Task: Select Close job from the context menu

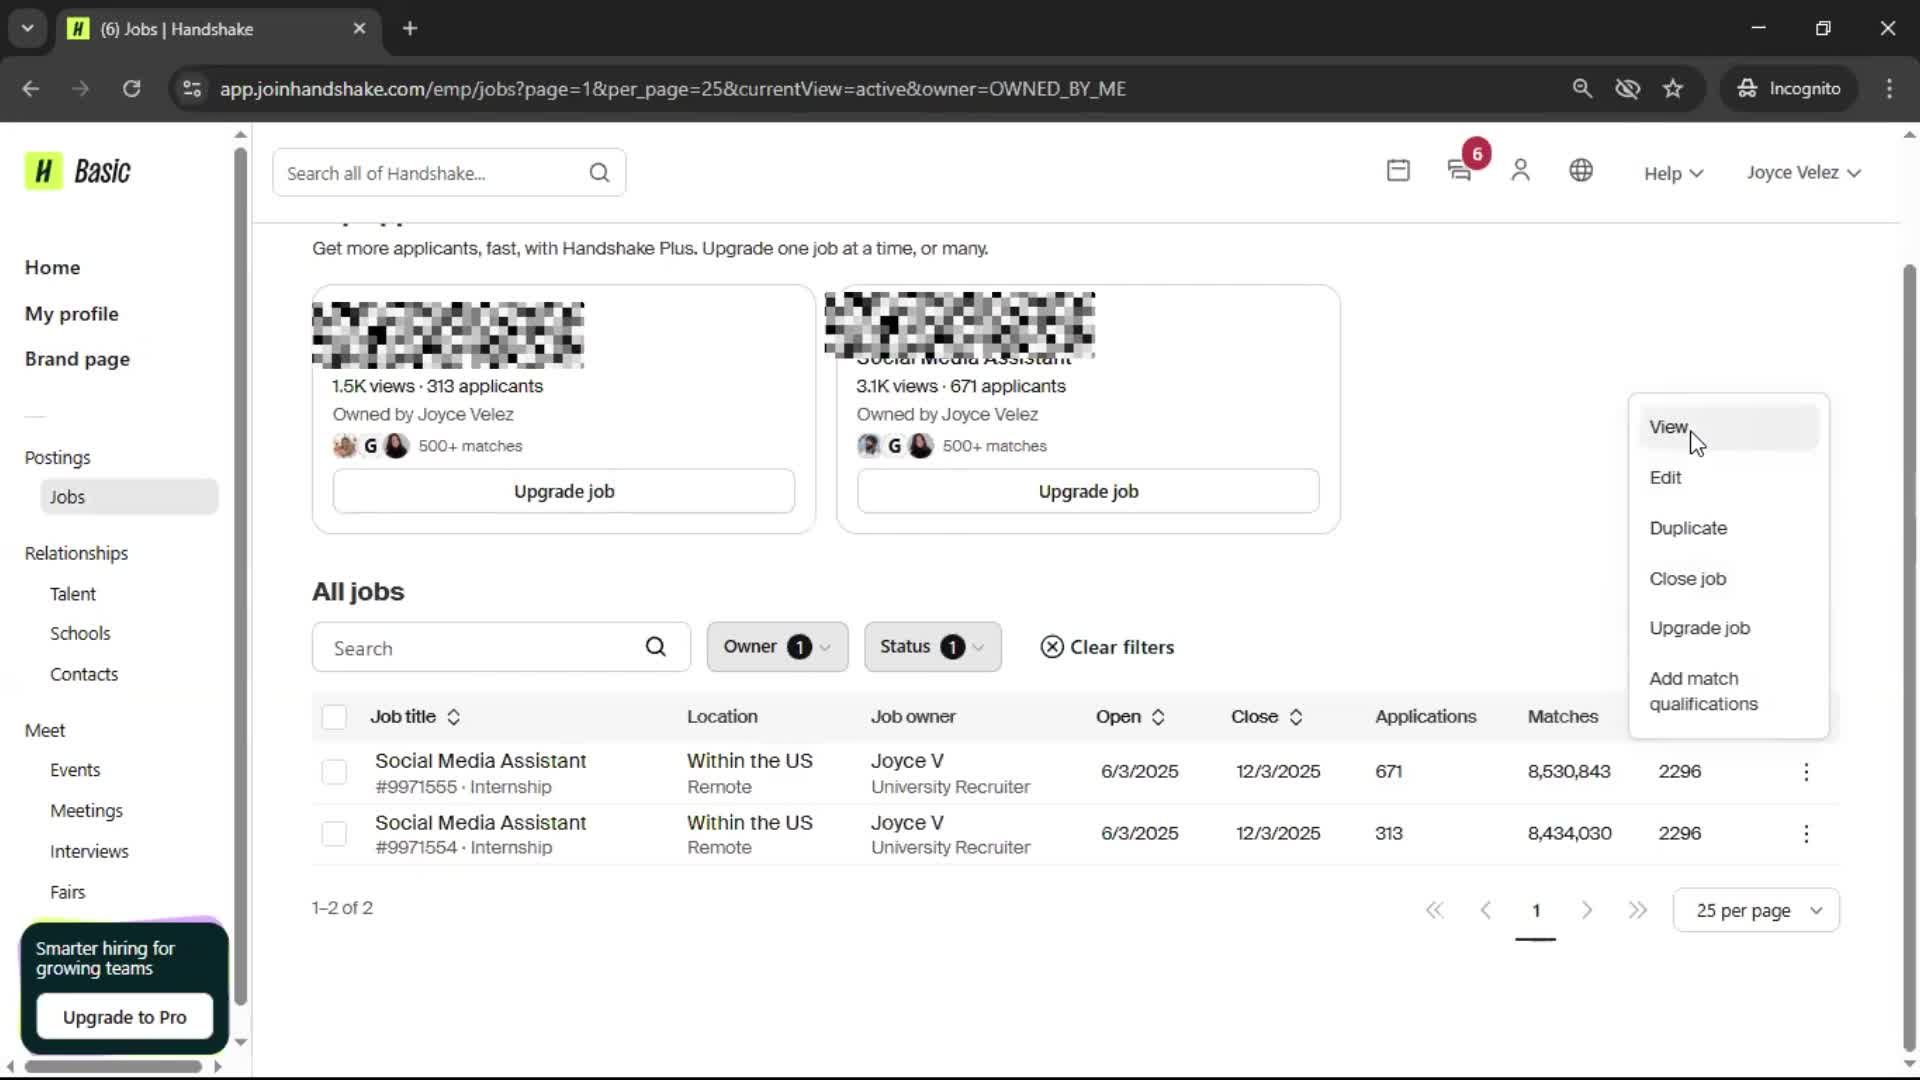Action: pos(1728,579)
